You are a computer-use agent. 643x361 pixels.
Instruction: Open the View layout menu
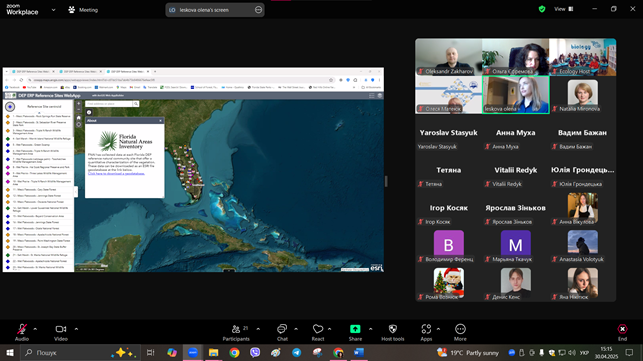564,9
